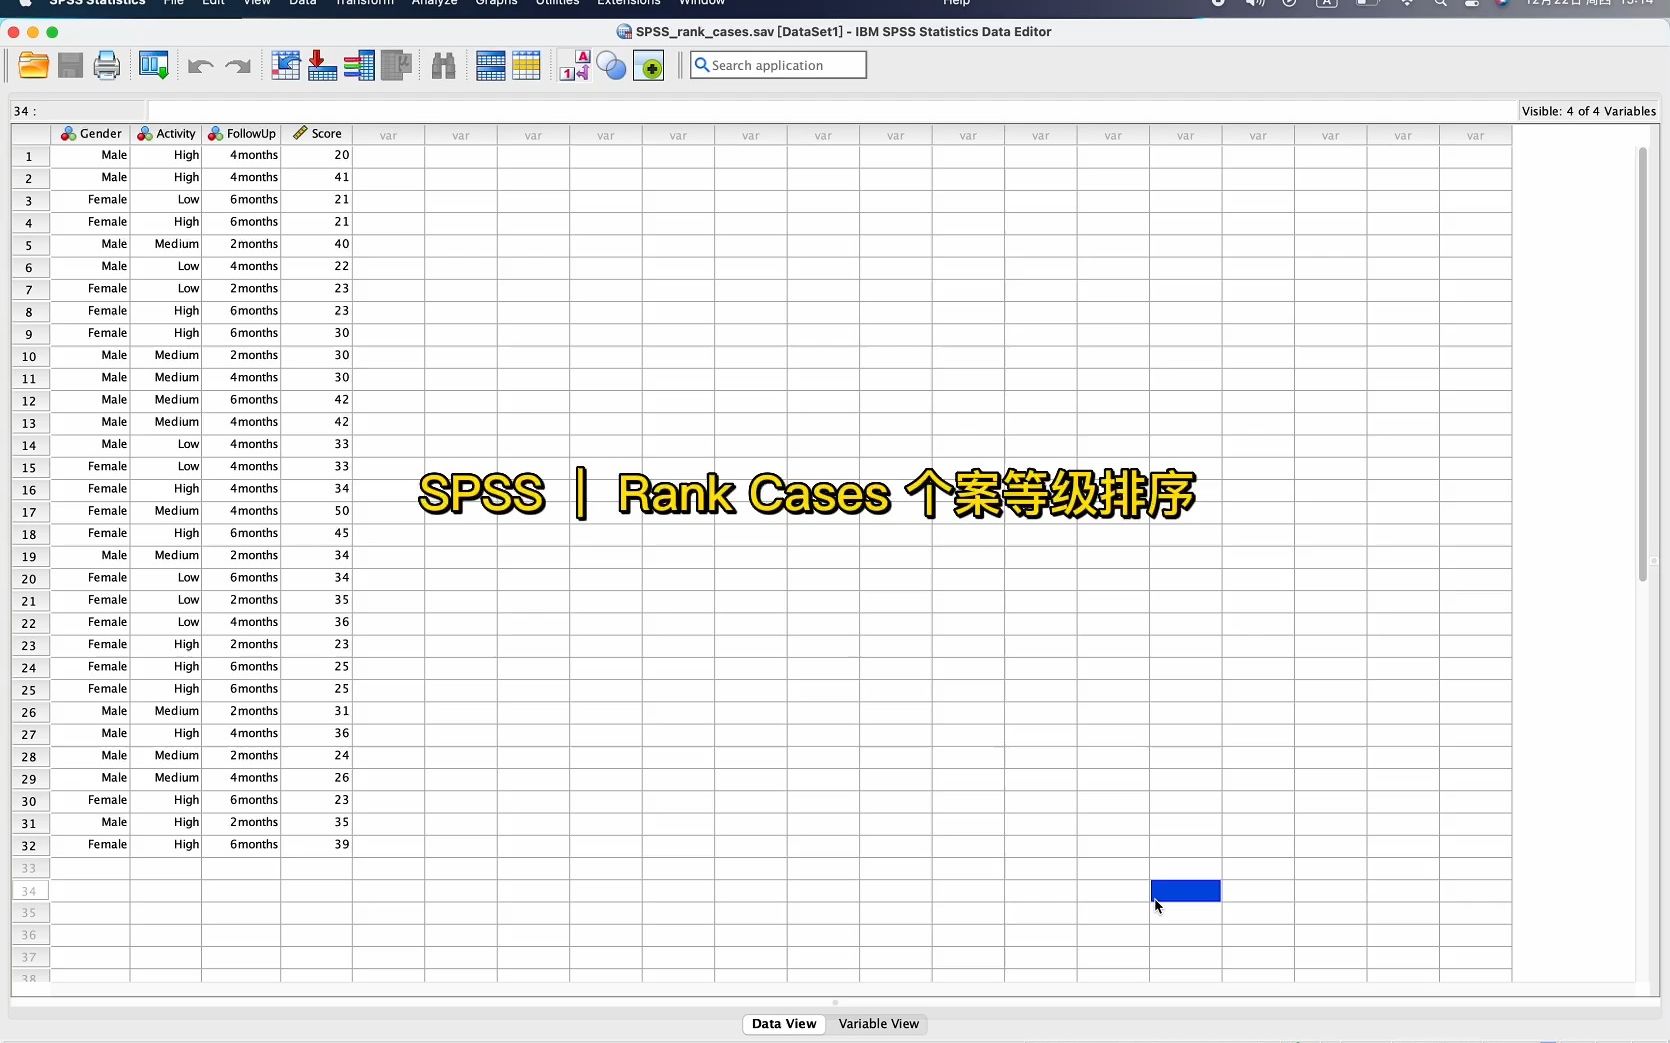Open the Graphs menu
The height and width of the screenshot is (1043, 1670).
[x=496, y=3]
